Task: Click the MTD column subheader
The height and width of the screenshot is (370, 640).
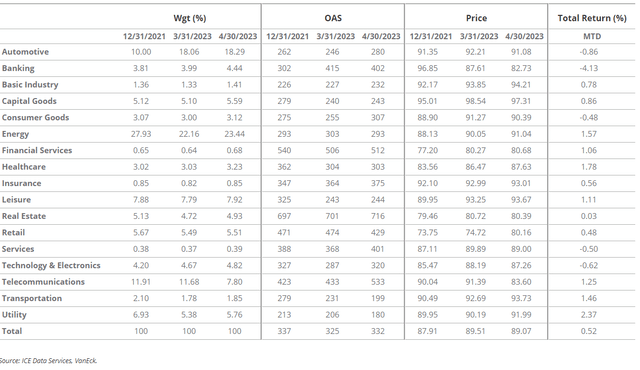Action: [592, 36]
